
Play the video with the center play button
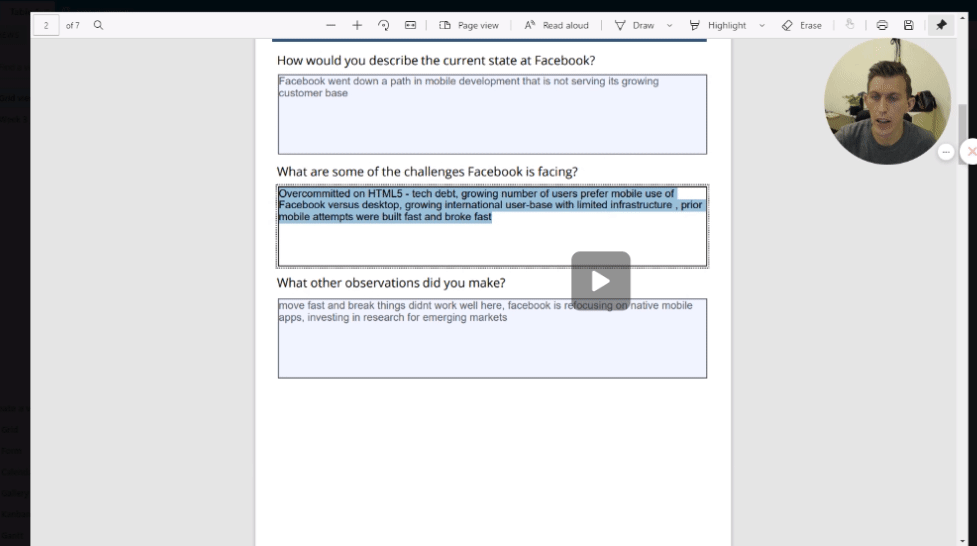[601, 281]
